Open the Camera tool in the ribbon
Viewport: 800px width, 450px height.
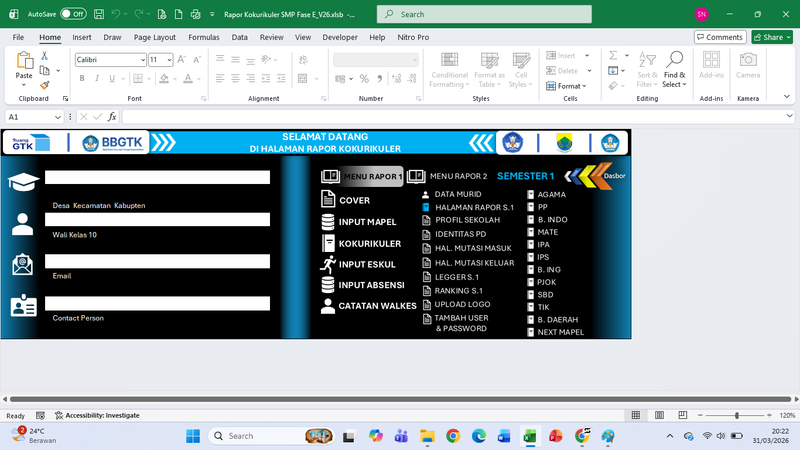click(x=747, y=66)
